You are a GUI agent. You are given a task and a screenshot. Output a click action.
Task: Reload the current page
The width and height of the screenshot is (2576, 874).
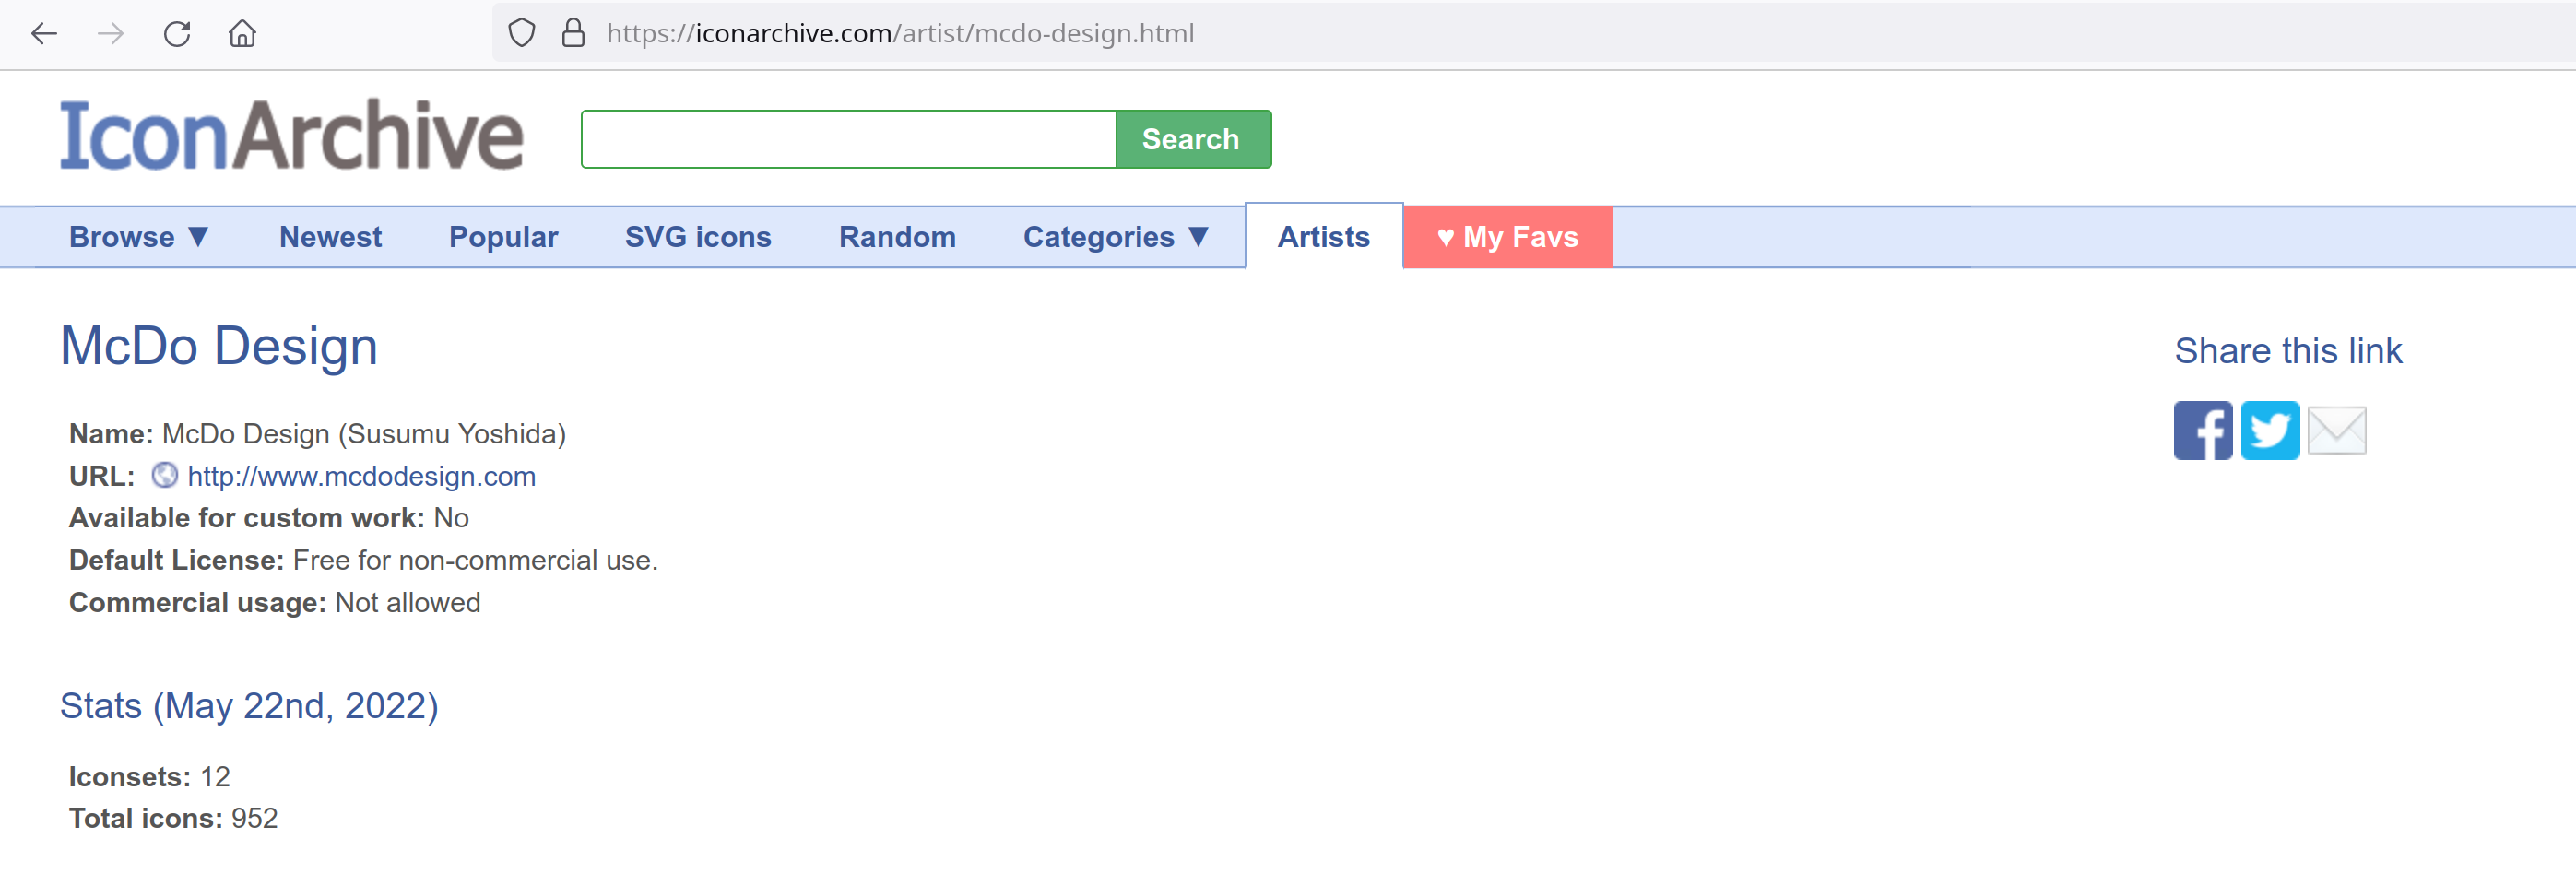tap(177, 34)
